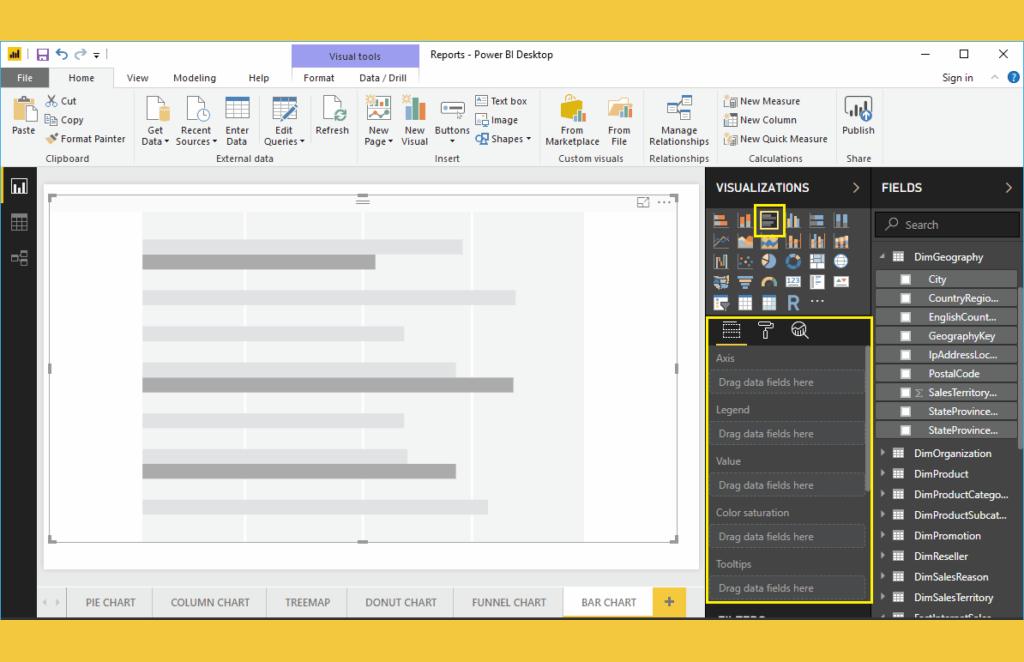The height and width of the screenshot is (662, 1024).
Task: Choose the pie chart visualization icon
Action: click(769, 261)
